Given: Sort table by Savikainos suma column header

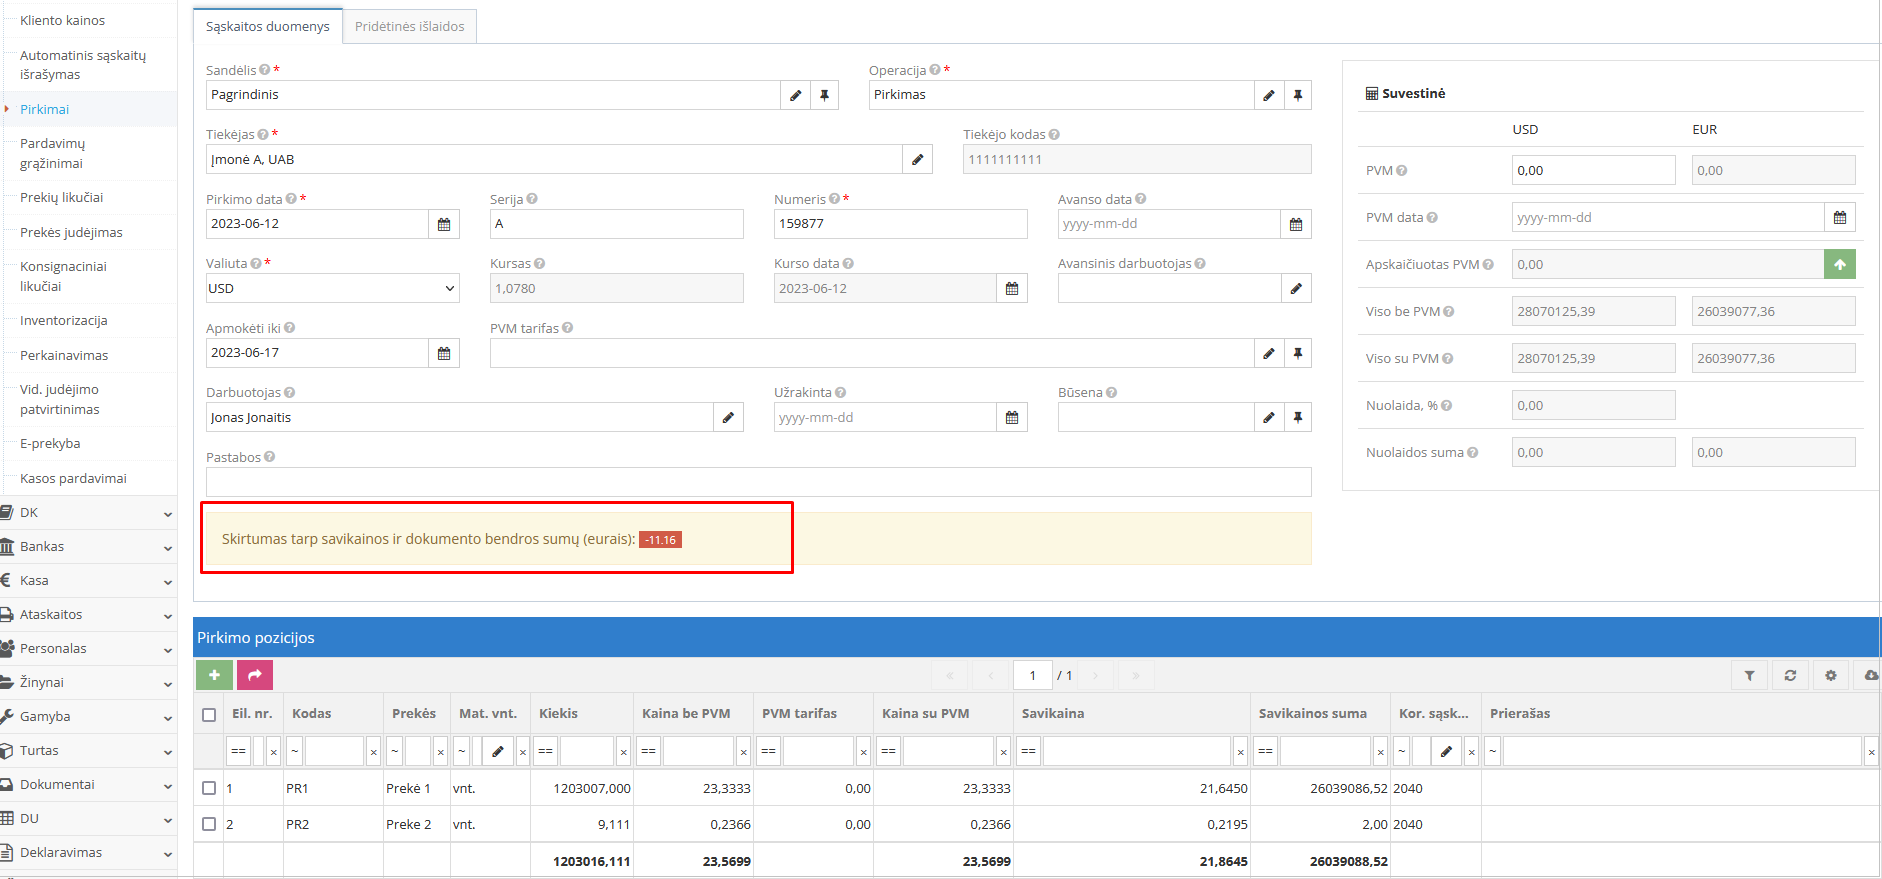Looking at the screenshot, I should (x=1312, y=714).
